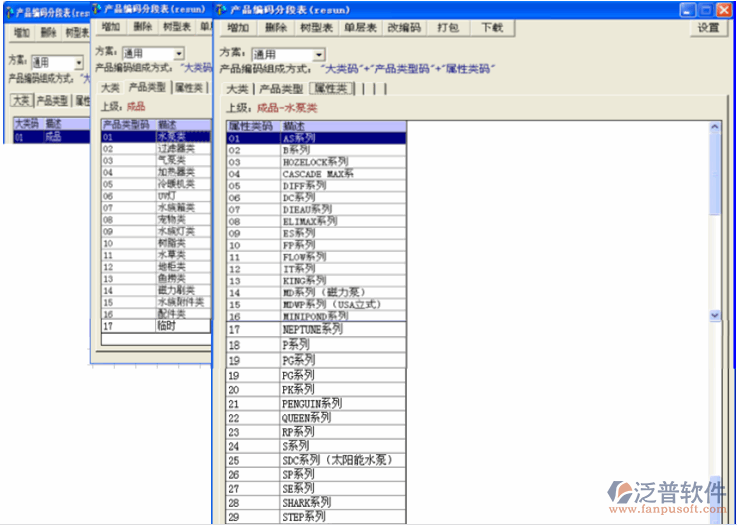The image size is (737, 525).
Task: Click the 增加 button in the rightmost window
Action: coord(238,28)
